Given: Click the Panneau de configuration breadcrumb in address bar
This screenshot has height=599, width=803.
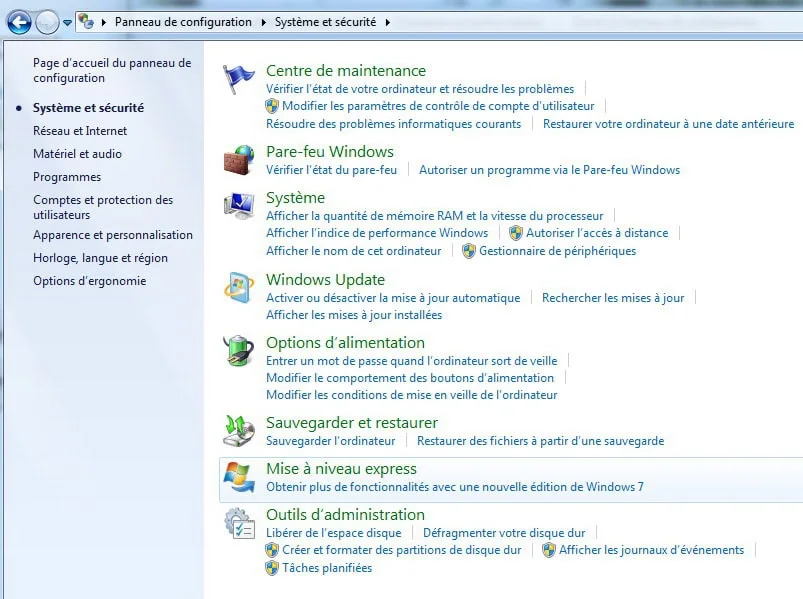Looking at the screenshot, I should click(183, 22).
